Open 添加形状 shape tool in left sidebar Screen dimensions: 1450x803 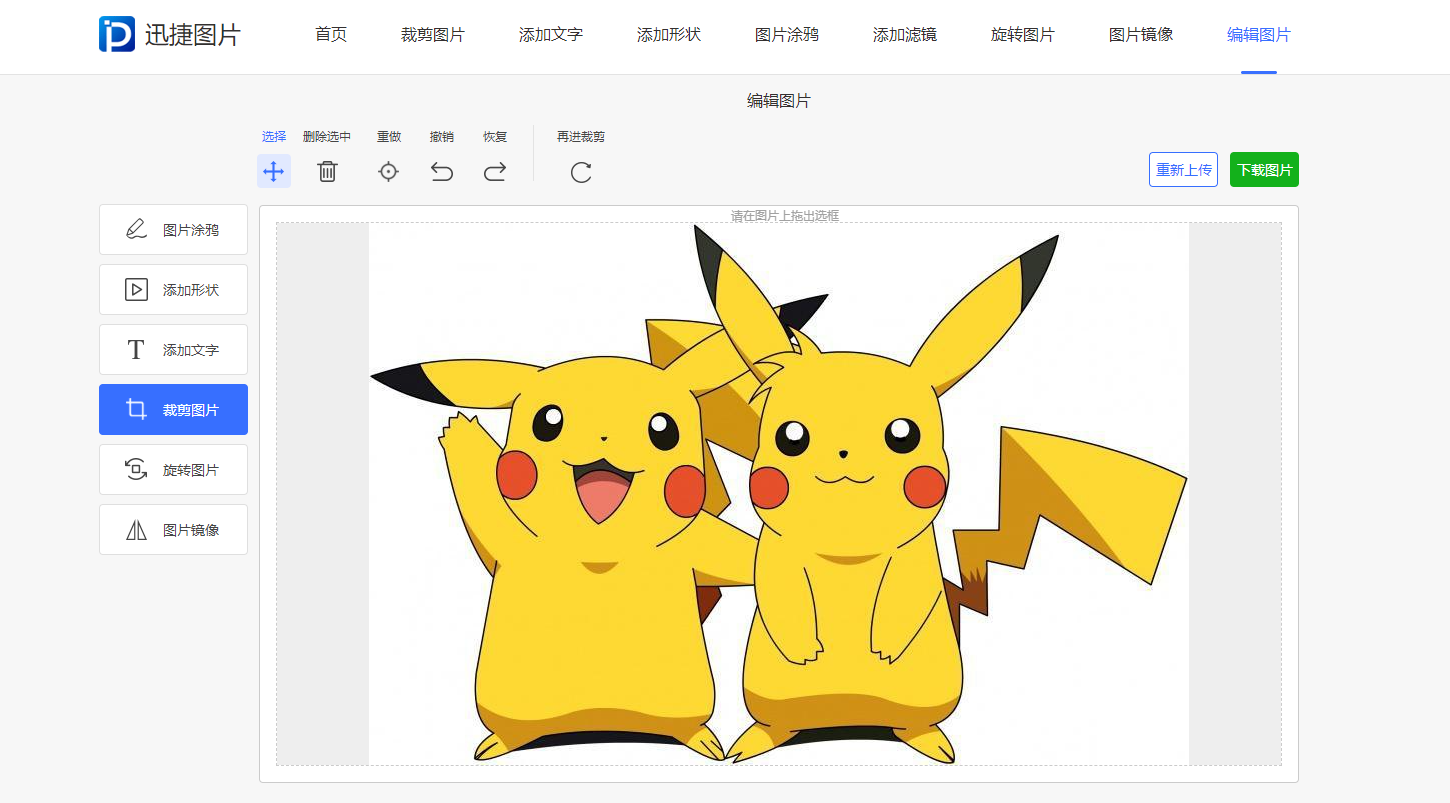pos(173,290)
